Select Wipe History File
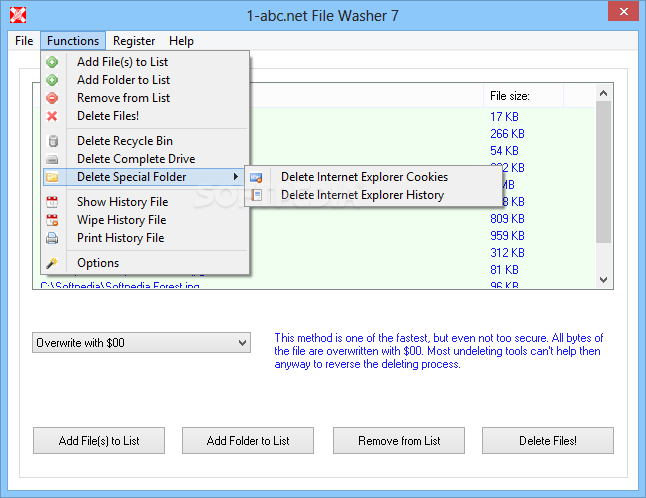646x498 pixels. point(146,220)
